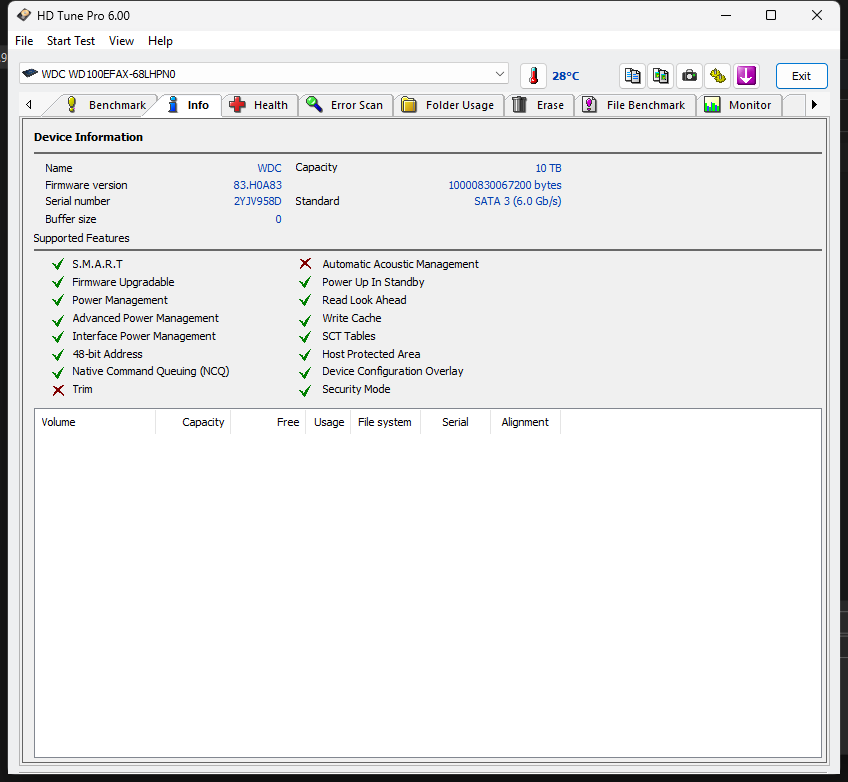Click the Buffer size value 0
This screenshot has height=782, width=848.
tap(279, 219)
